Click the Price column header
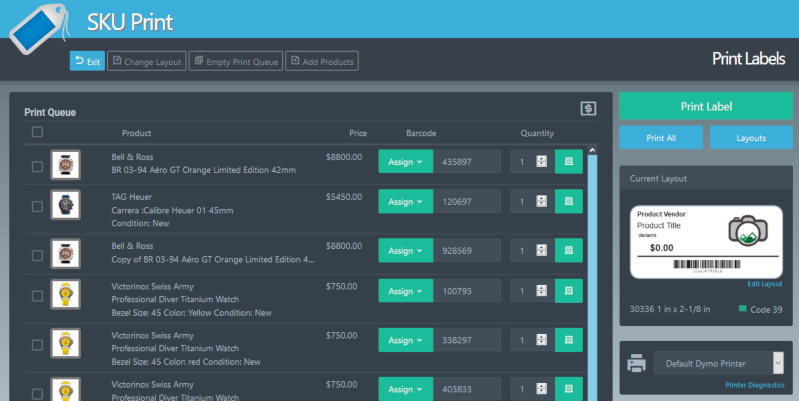Image resolution: width=799 pixels, height=401 pixels. tap(358, 133)
